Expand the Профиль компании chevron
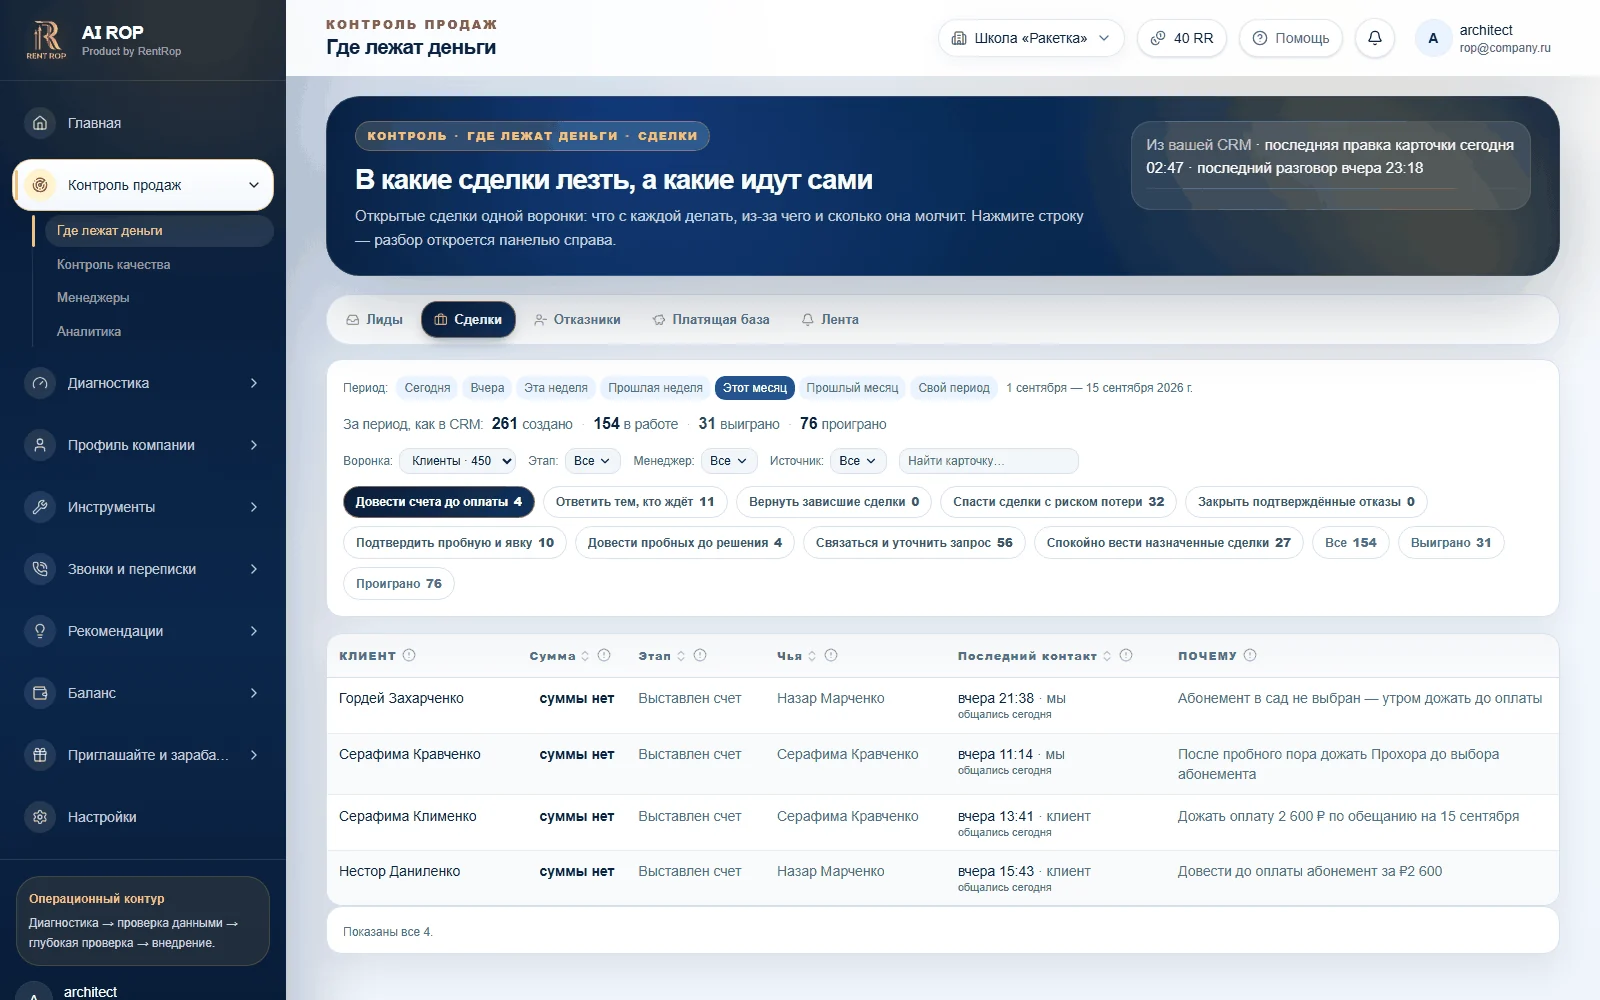The image size is (1600, 1000). coord(254,445)
